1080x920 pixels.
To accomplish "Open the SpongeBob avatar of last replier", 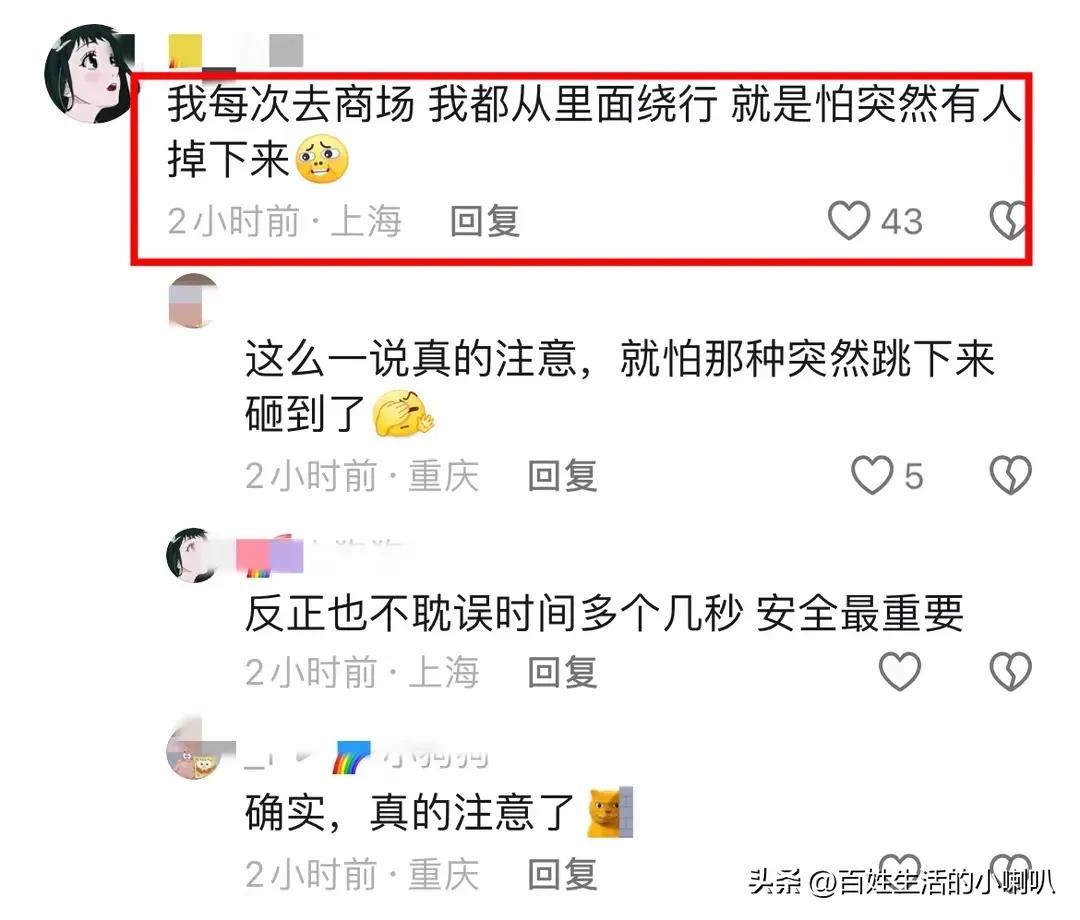I will pos(194,753).
